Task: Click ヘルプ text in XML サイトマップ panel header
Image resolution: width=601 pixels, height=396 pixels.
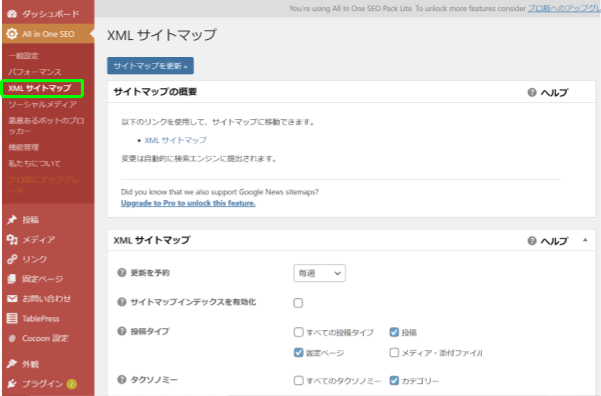Action: (554, 241)
